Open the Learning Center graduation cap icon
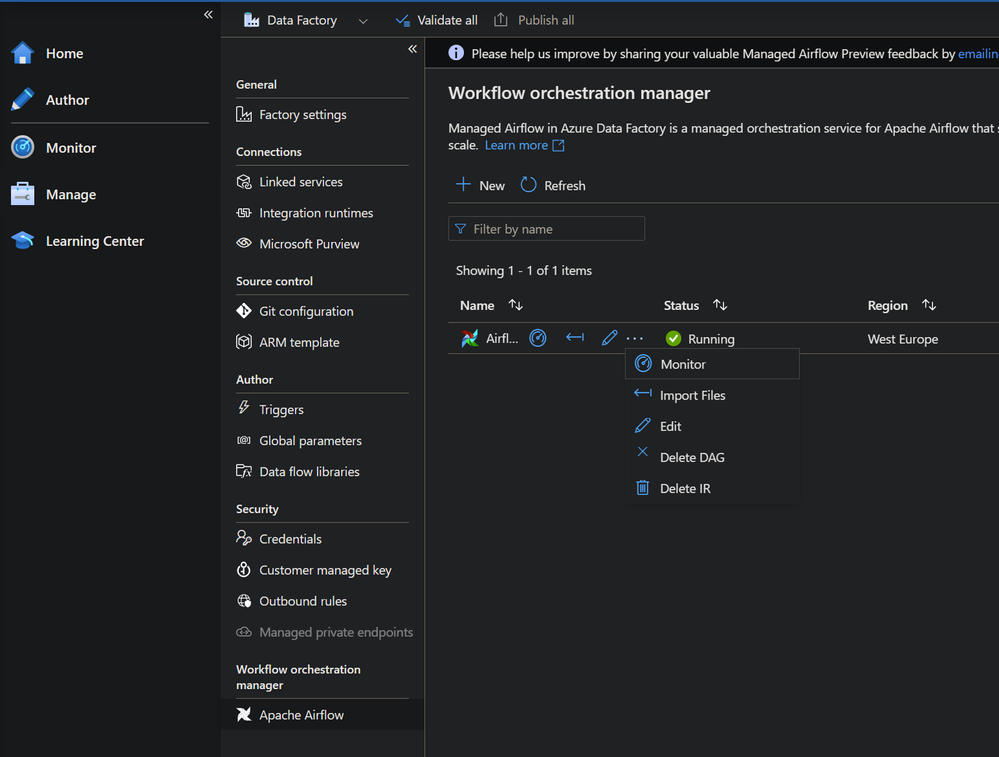The height and width of the screenshot is (757, 999). [x=23, y=241]
